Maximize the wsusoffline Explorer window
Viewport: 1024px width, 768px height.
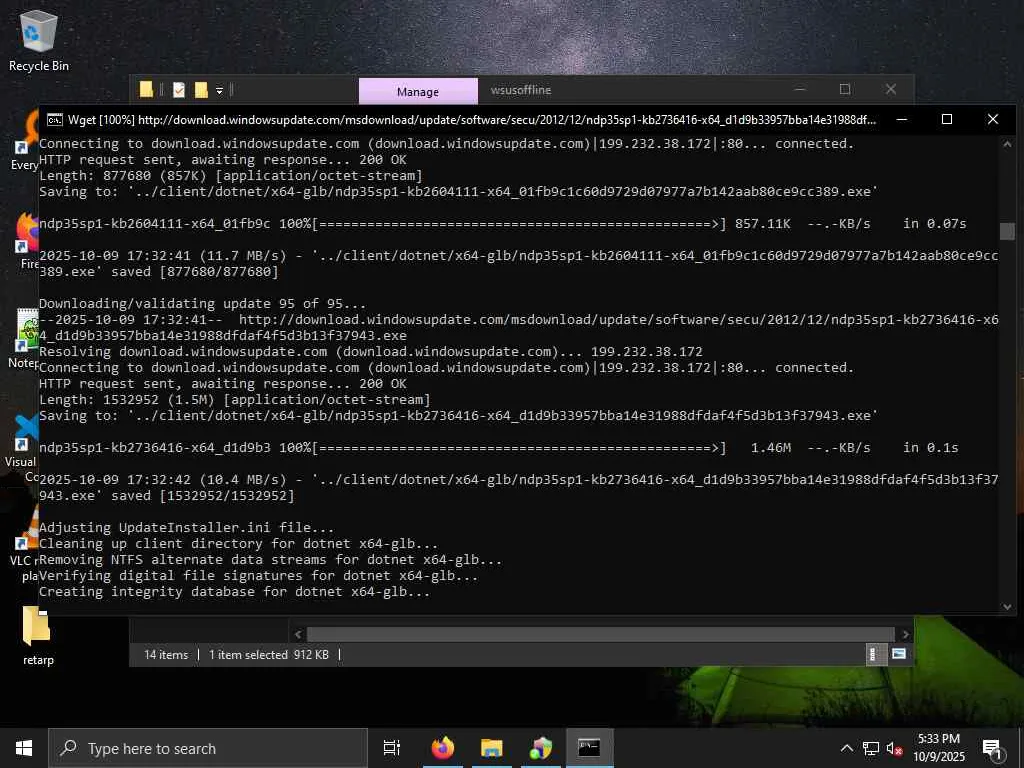click(x=845, y=89)
